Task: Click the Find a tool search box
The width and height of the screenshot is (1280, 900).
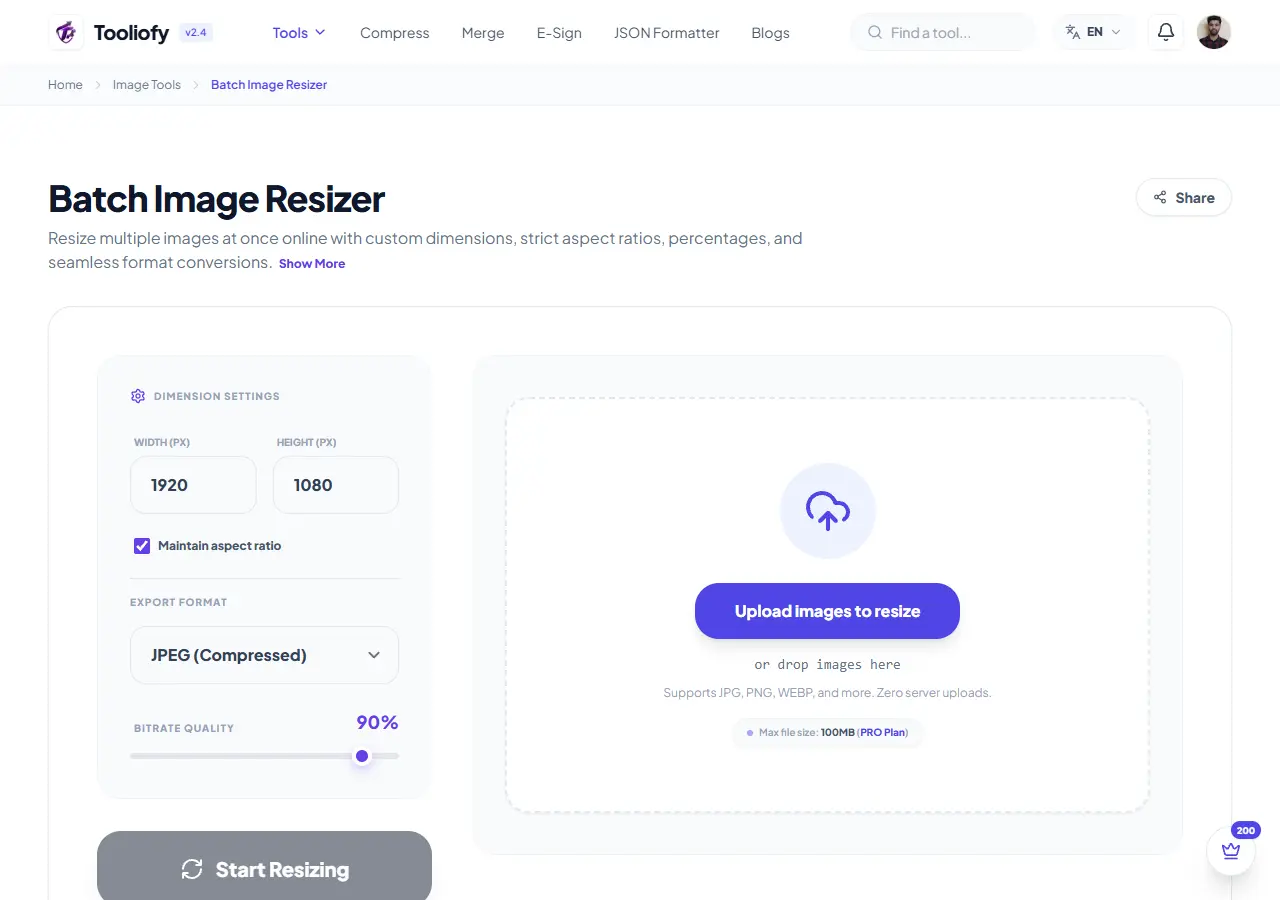Action: click(943, 32)
